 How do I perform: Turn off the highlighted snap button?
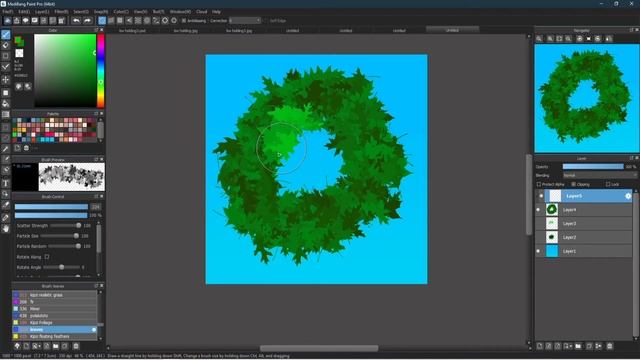102,20
